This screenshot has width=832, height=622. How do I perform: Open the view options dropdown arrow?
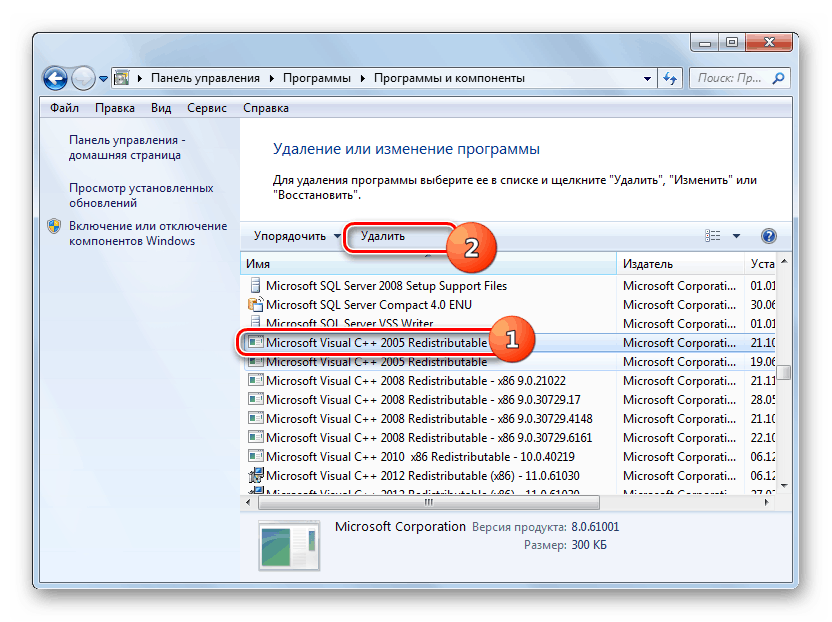[736, 236]
